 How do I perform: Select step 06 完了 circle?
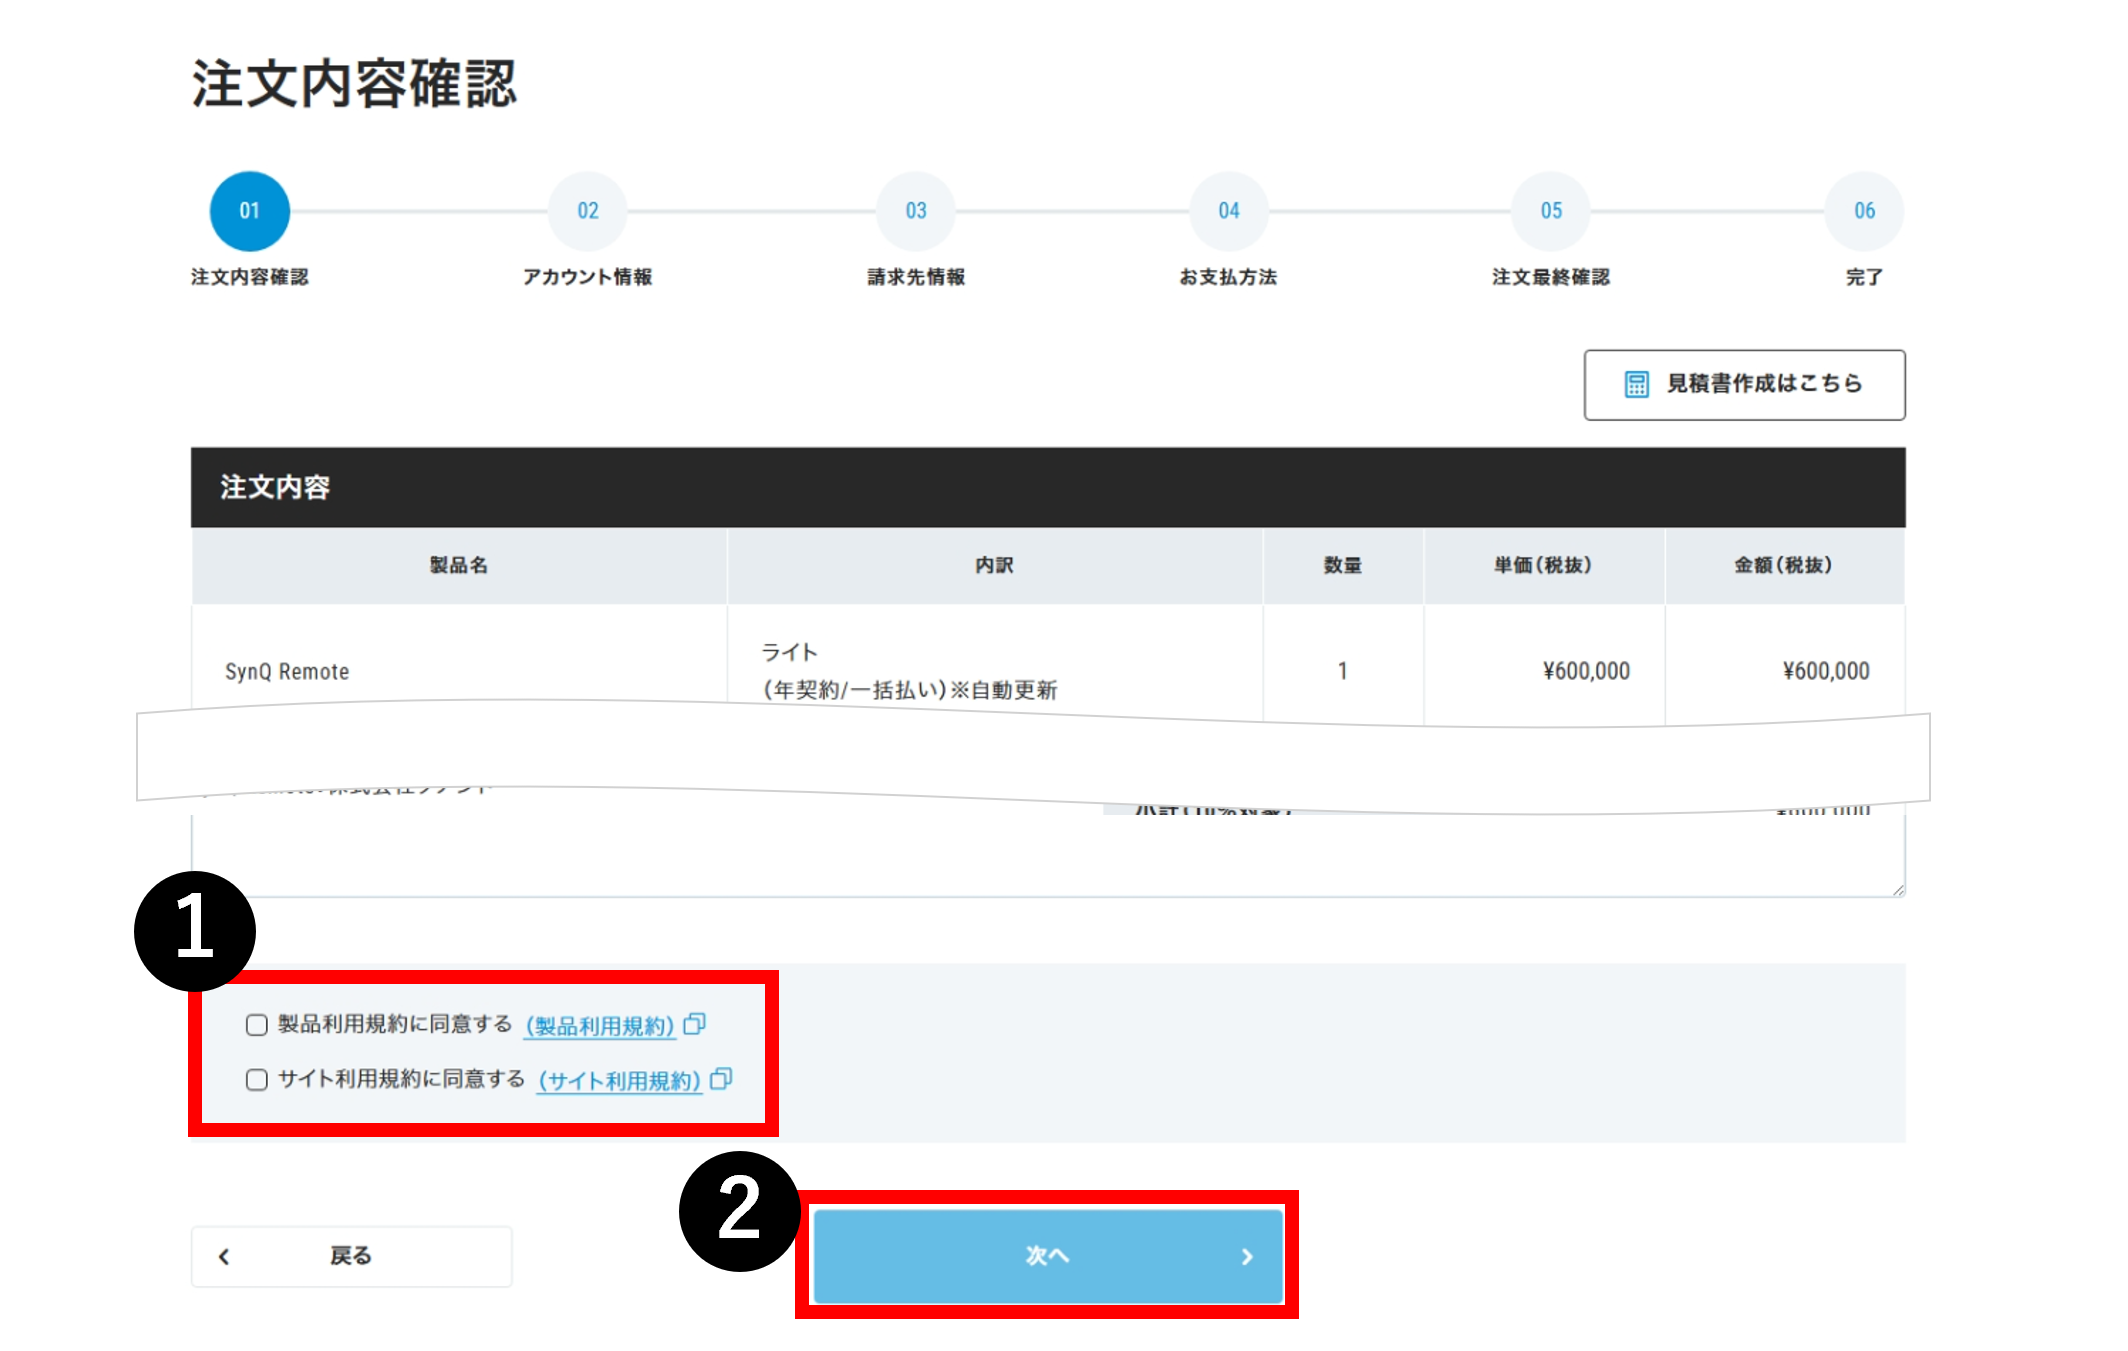(1864, 211)
